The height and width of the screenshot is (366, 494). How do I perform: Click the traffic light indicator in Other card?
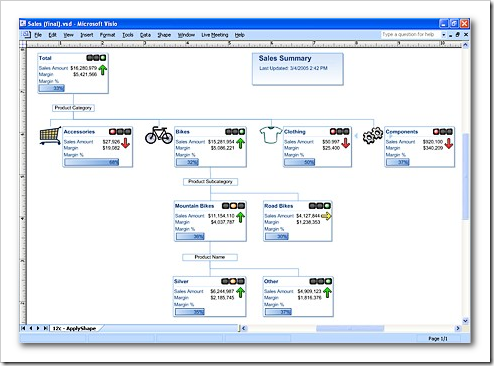coord(321,281)
